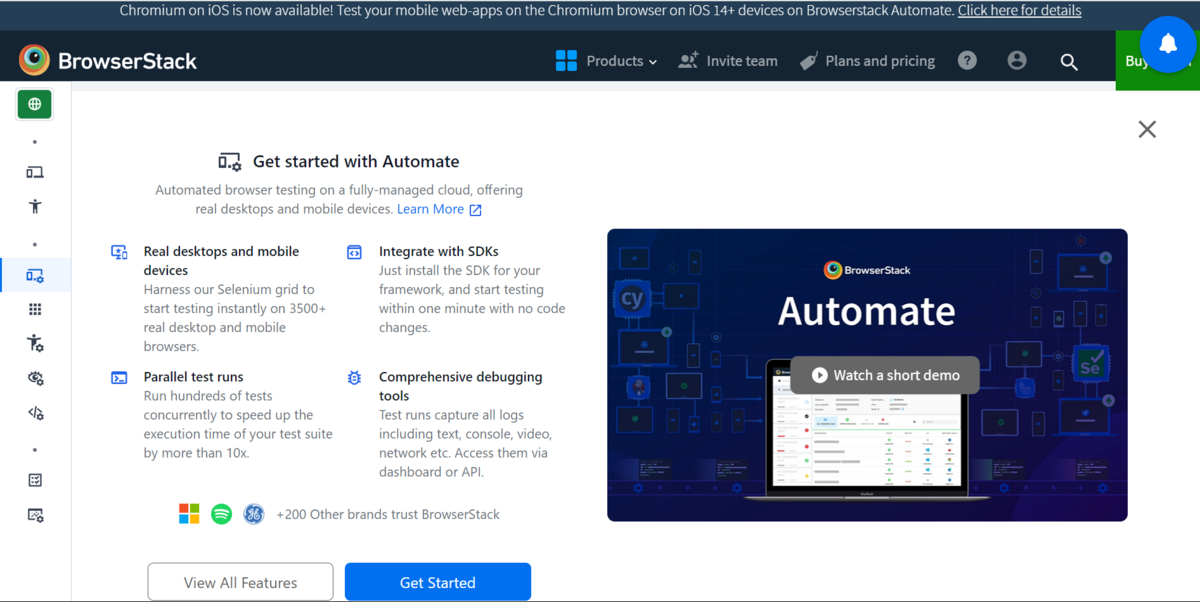Open the grid dots icon in sidebar
The height and width of the screenshot is (602, 1200).
tap(35, 310)
